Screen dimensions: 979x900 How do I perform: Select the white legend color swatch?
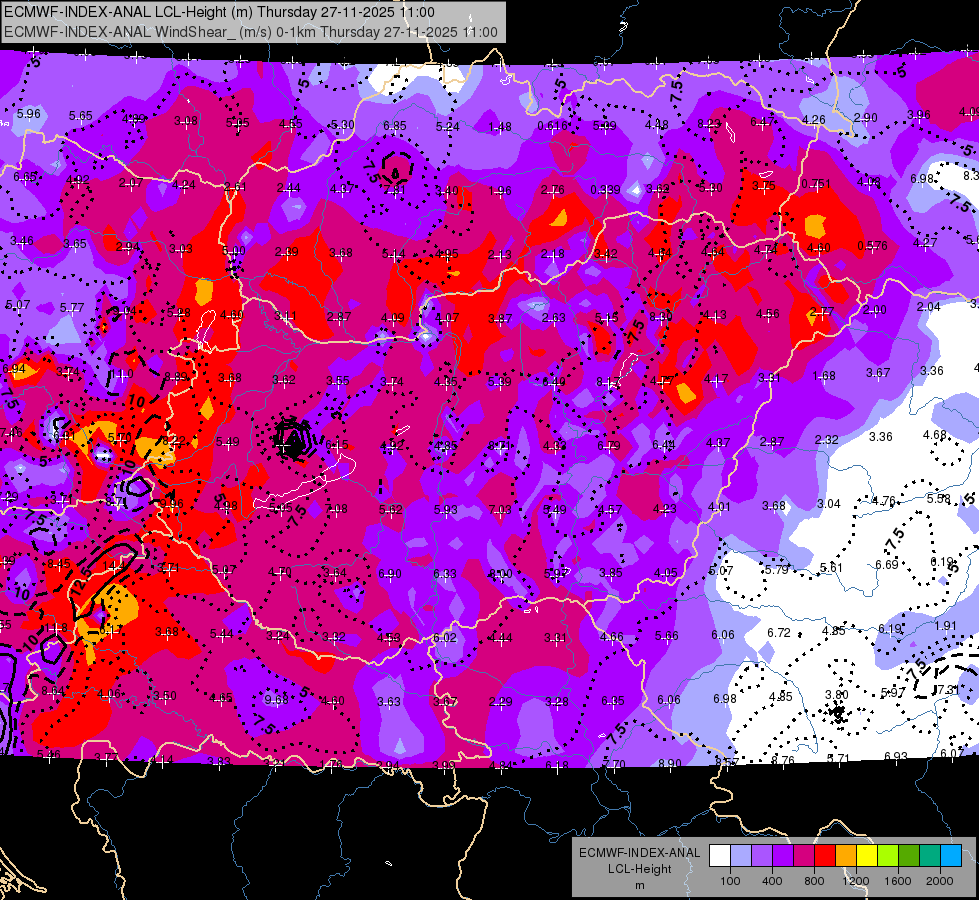click(x=720, y=855)
